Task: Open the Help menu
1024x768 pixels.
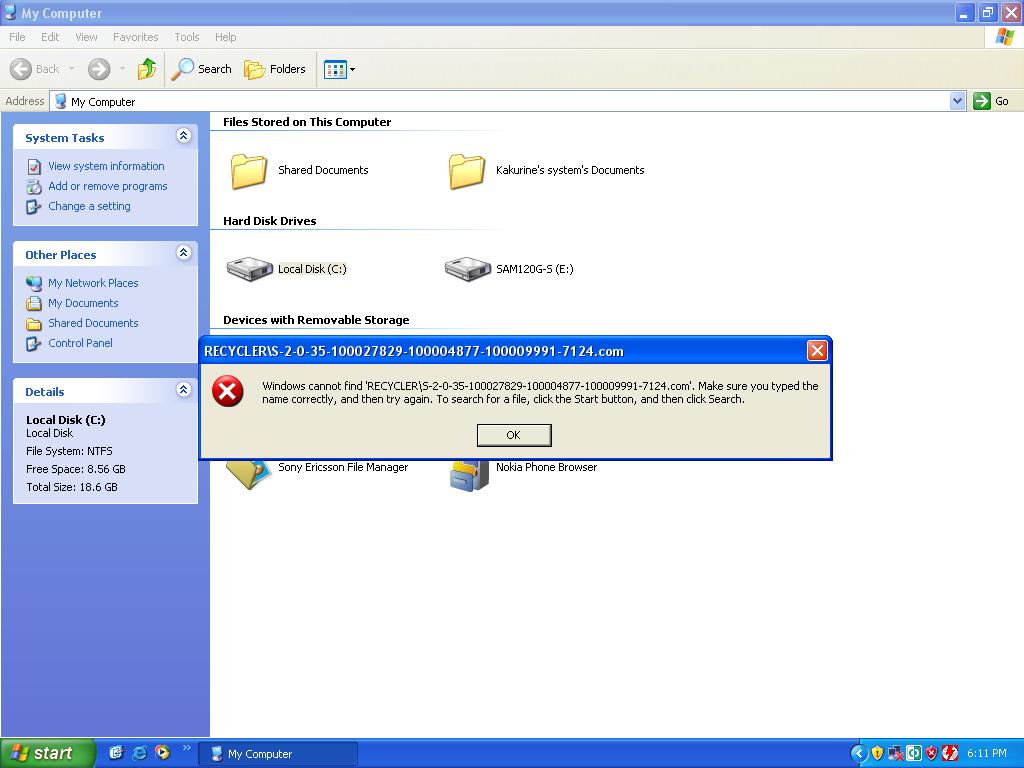Action: coord(225,37)
